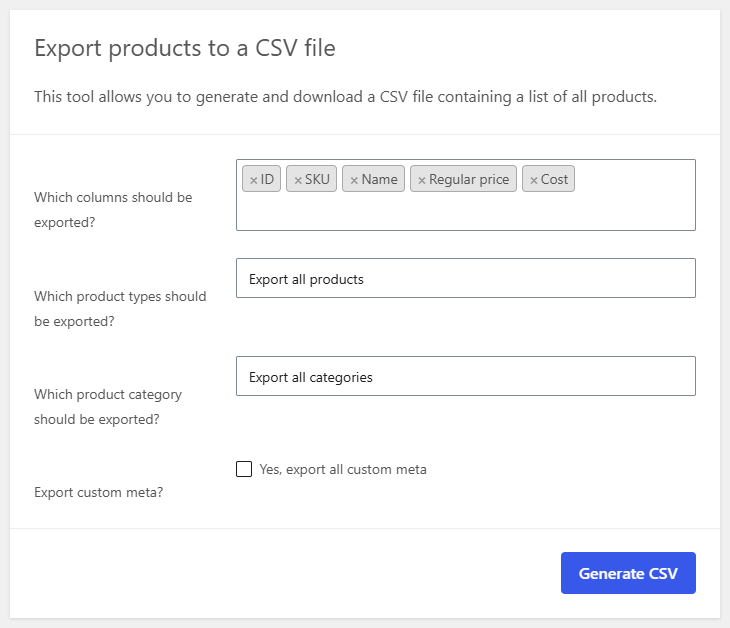730x628 pixels.
Task: Remove the Name column tag
Action: tap(354, 180)
